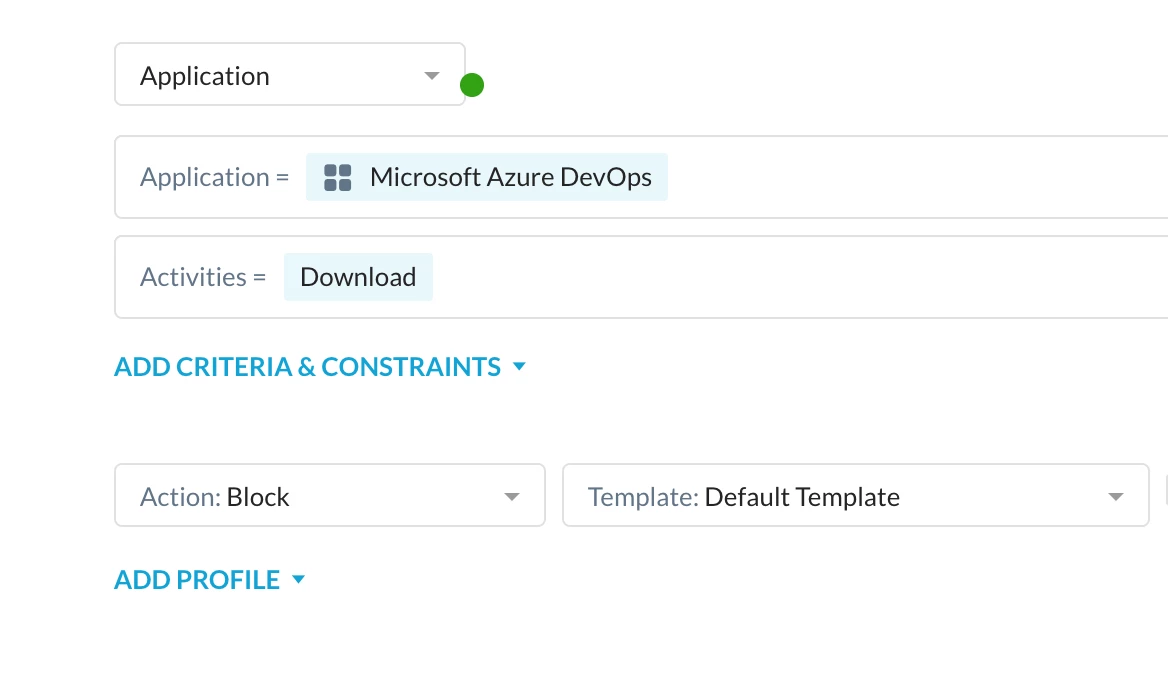Click the ADD PROFILE link
The height and width of the screenshot is (696, 1168).
[197, 580]
